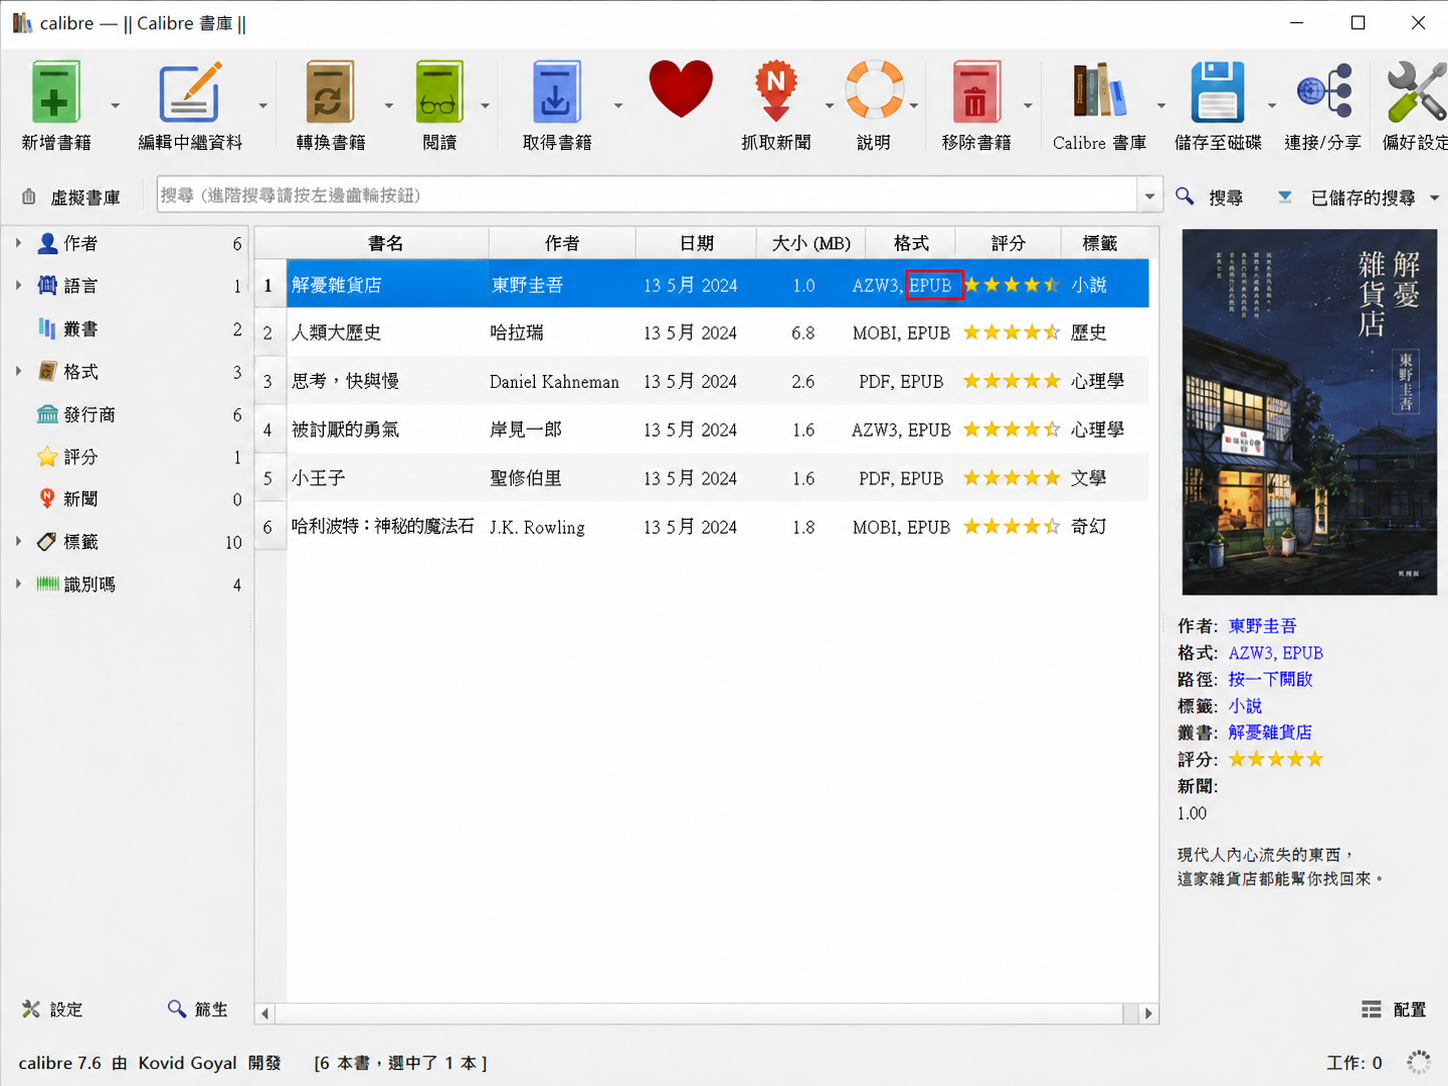Sort by the 書名 column header
The height and width of the screenshot is (1086, 1448).
[386, 243]
